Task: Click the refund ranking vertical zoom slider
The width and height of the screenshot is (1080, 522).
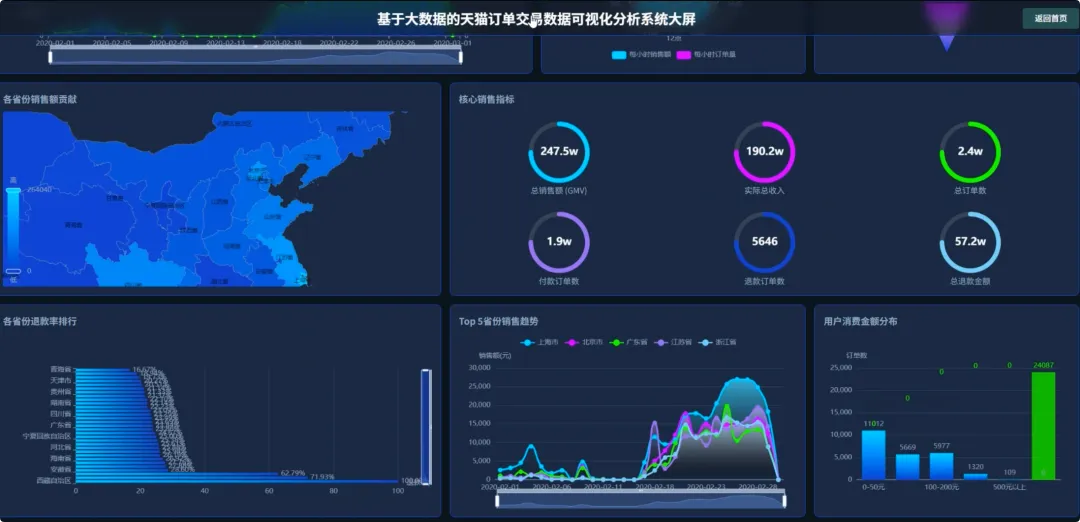Action: click(426, 427)
